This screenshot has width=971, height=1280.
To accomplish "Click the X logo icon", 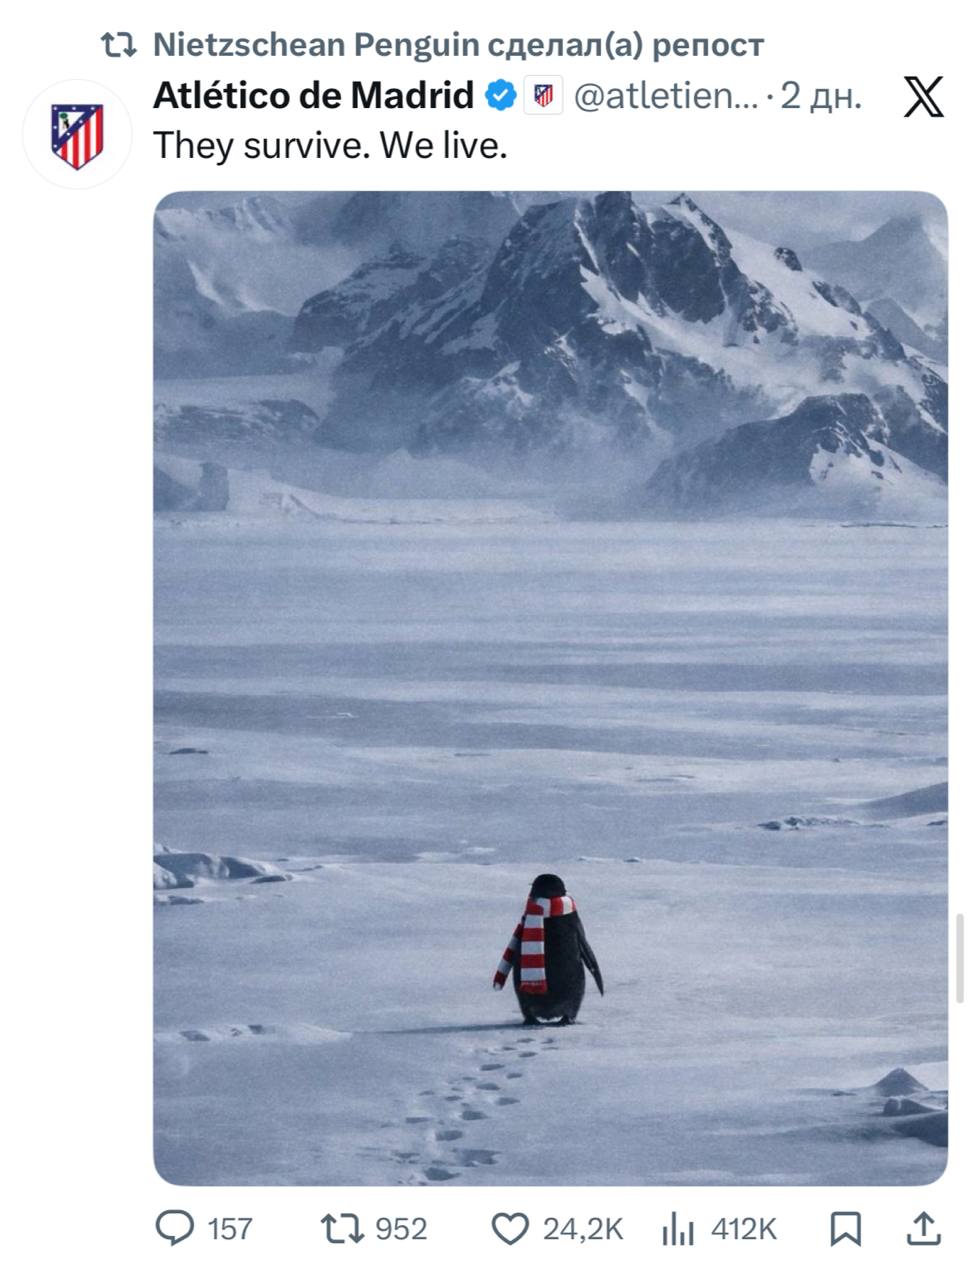I will point(922,97).
